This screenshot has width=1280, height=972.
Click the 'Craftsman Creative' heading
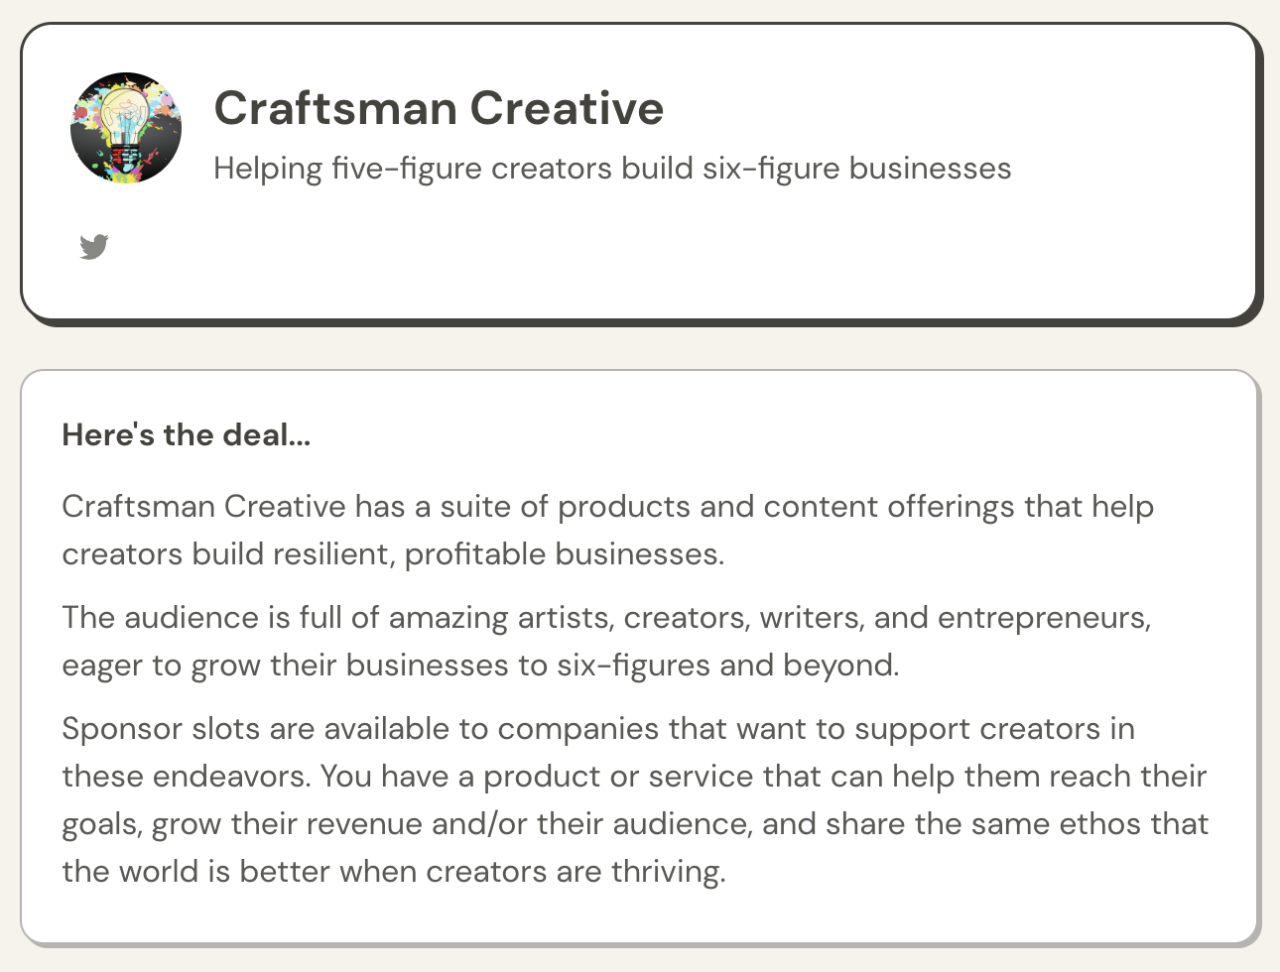click(x=438, y=107)
